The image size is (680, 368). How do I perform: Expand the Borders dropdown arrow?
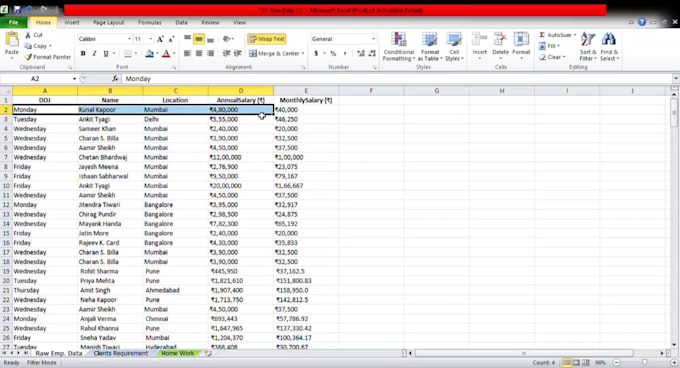(136, 53)
